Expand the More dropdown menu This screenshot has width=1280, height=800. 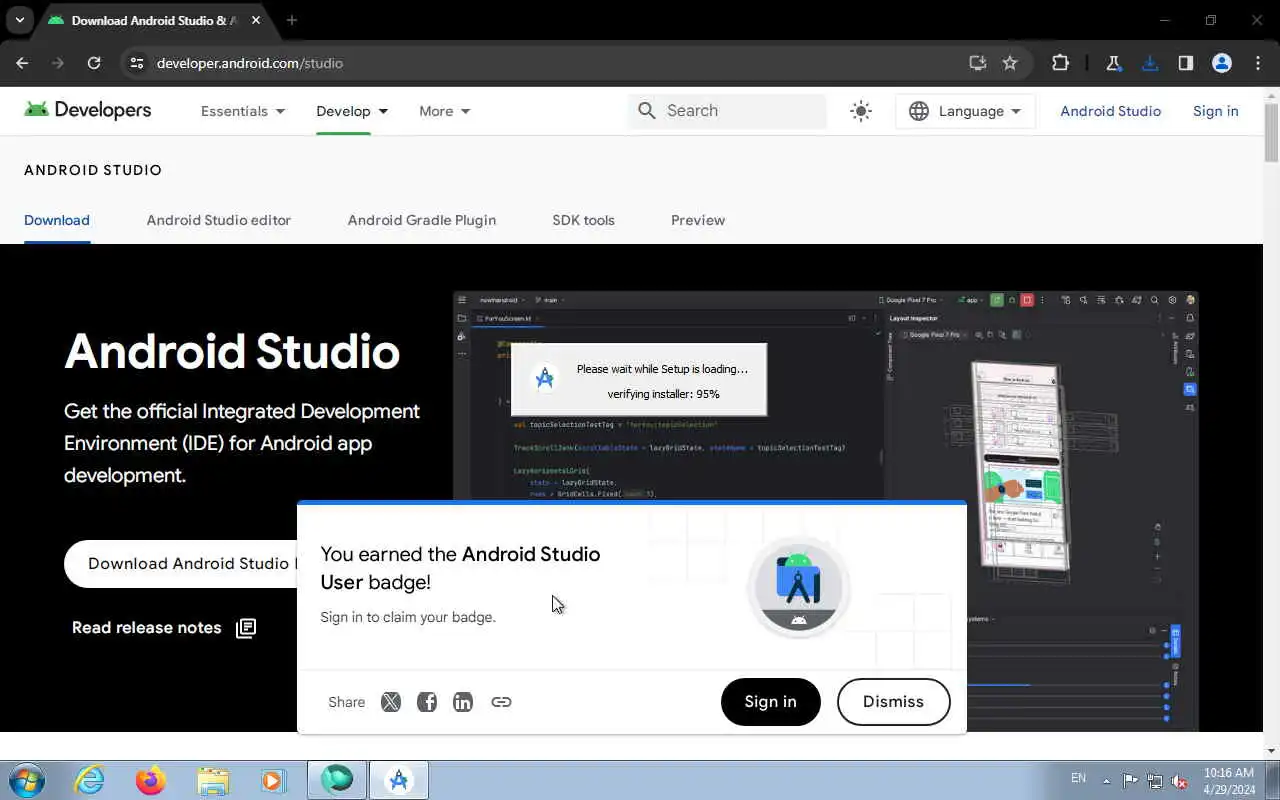pyautogui.click(x=445, y=111)
